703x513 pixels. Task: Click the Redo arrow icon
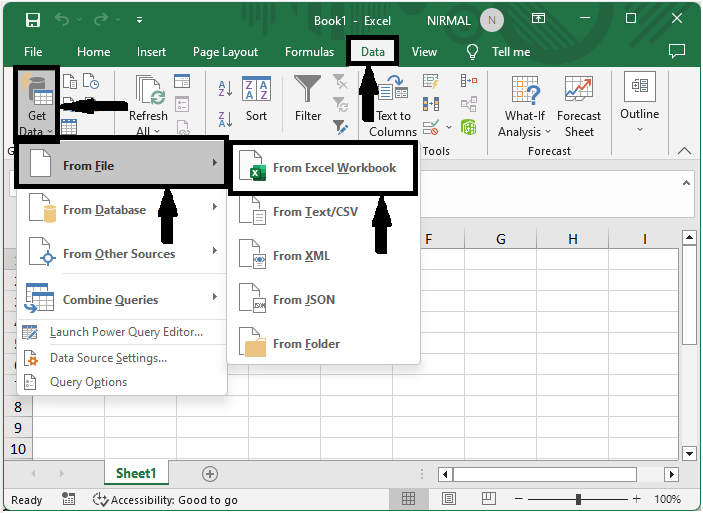pyautogui.click(x=101, y=20)
